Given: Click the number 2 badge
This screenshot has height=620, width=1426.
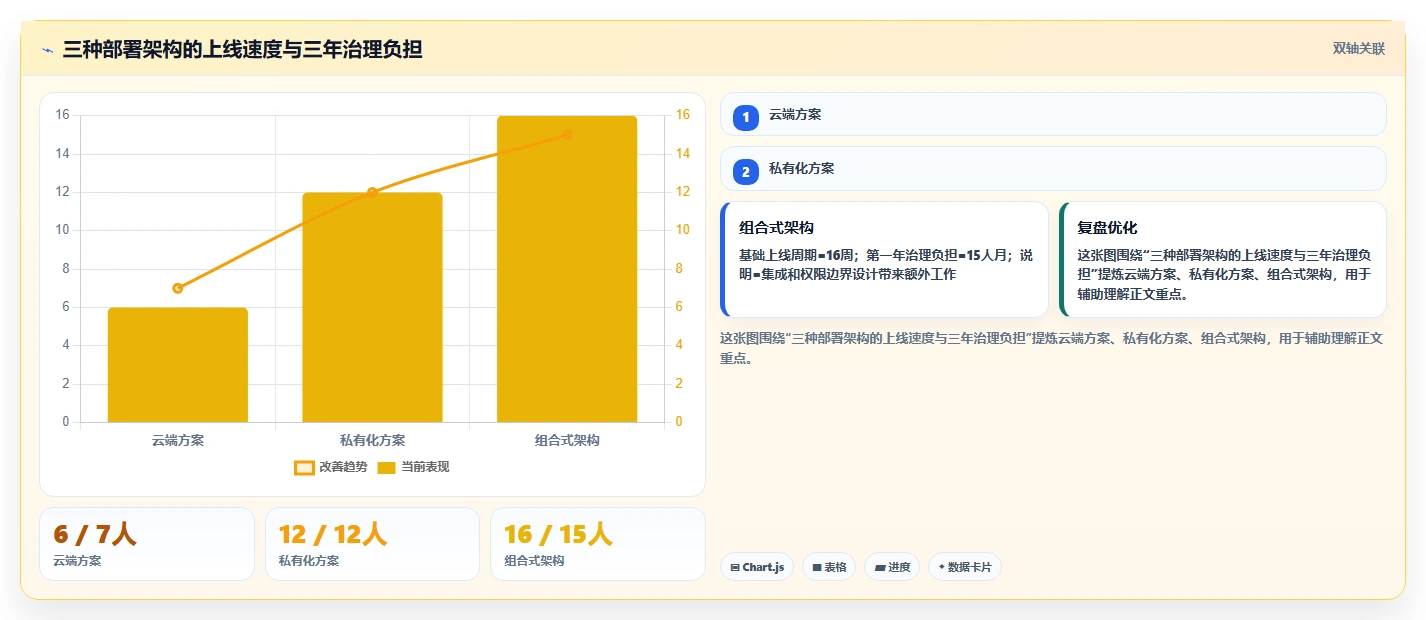Looking at the screenshot, I should 746,172.
